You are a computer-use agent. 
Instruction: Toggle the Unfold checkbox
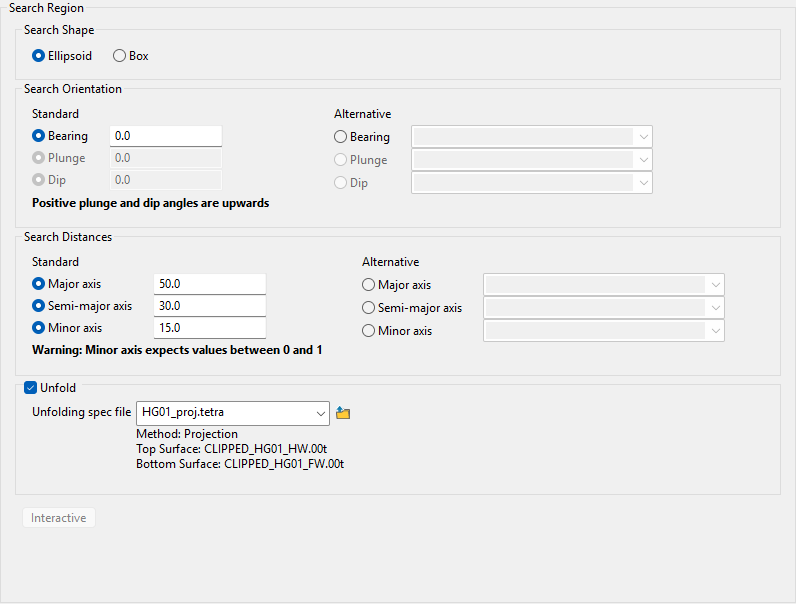click(x=30, y=388)
